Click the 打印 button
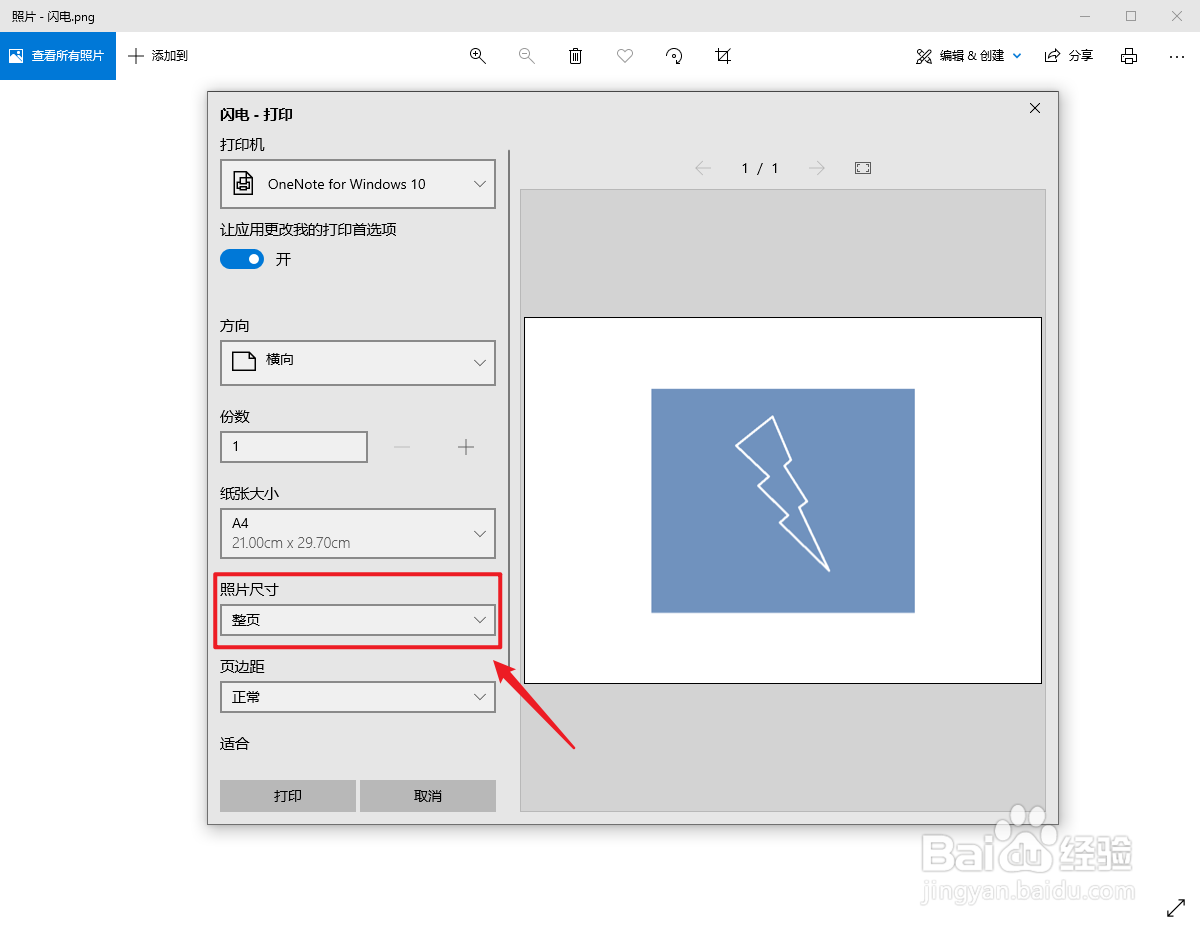 coord(288,796)
